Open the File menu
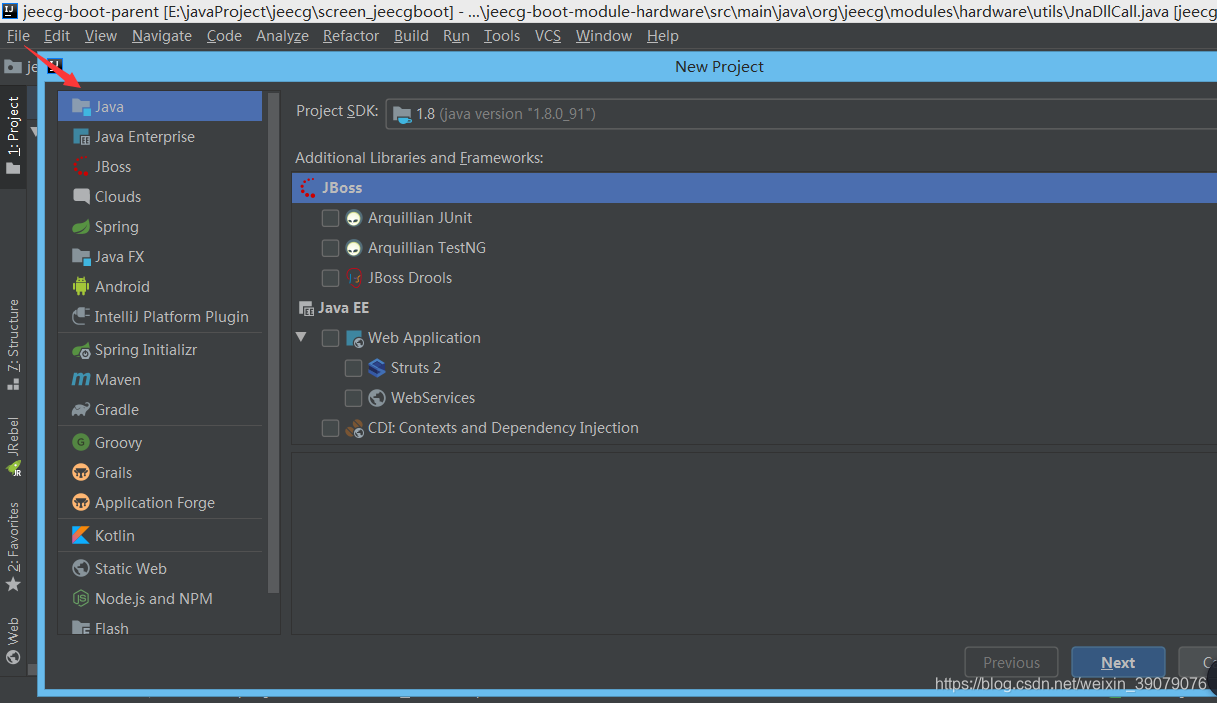Viewport: 1217px width, 703px height. (18, 36)
